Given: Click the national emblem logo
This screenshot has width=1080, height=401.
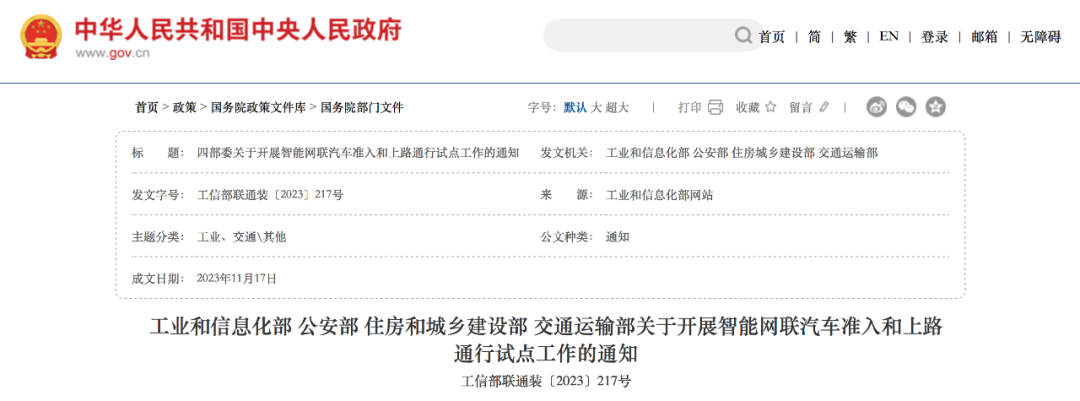Looking at the screenshot, I should pos(42,38).
